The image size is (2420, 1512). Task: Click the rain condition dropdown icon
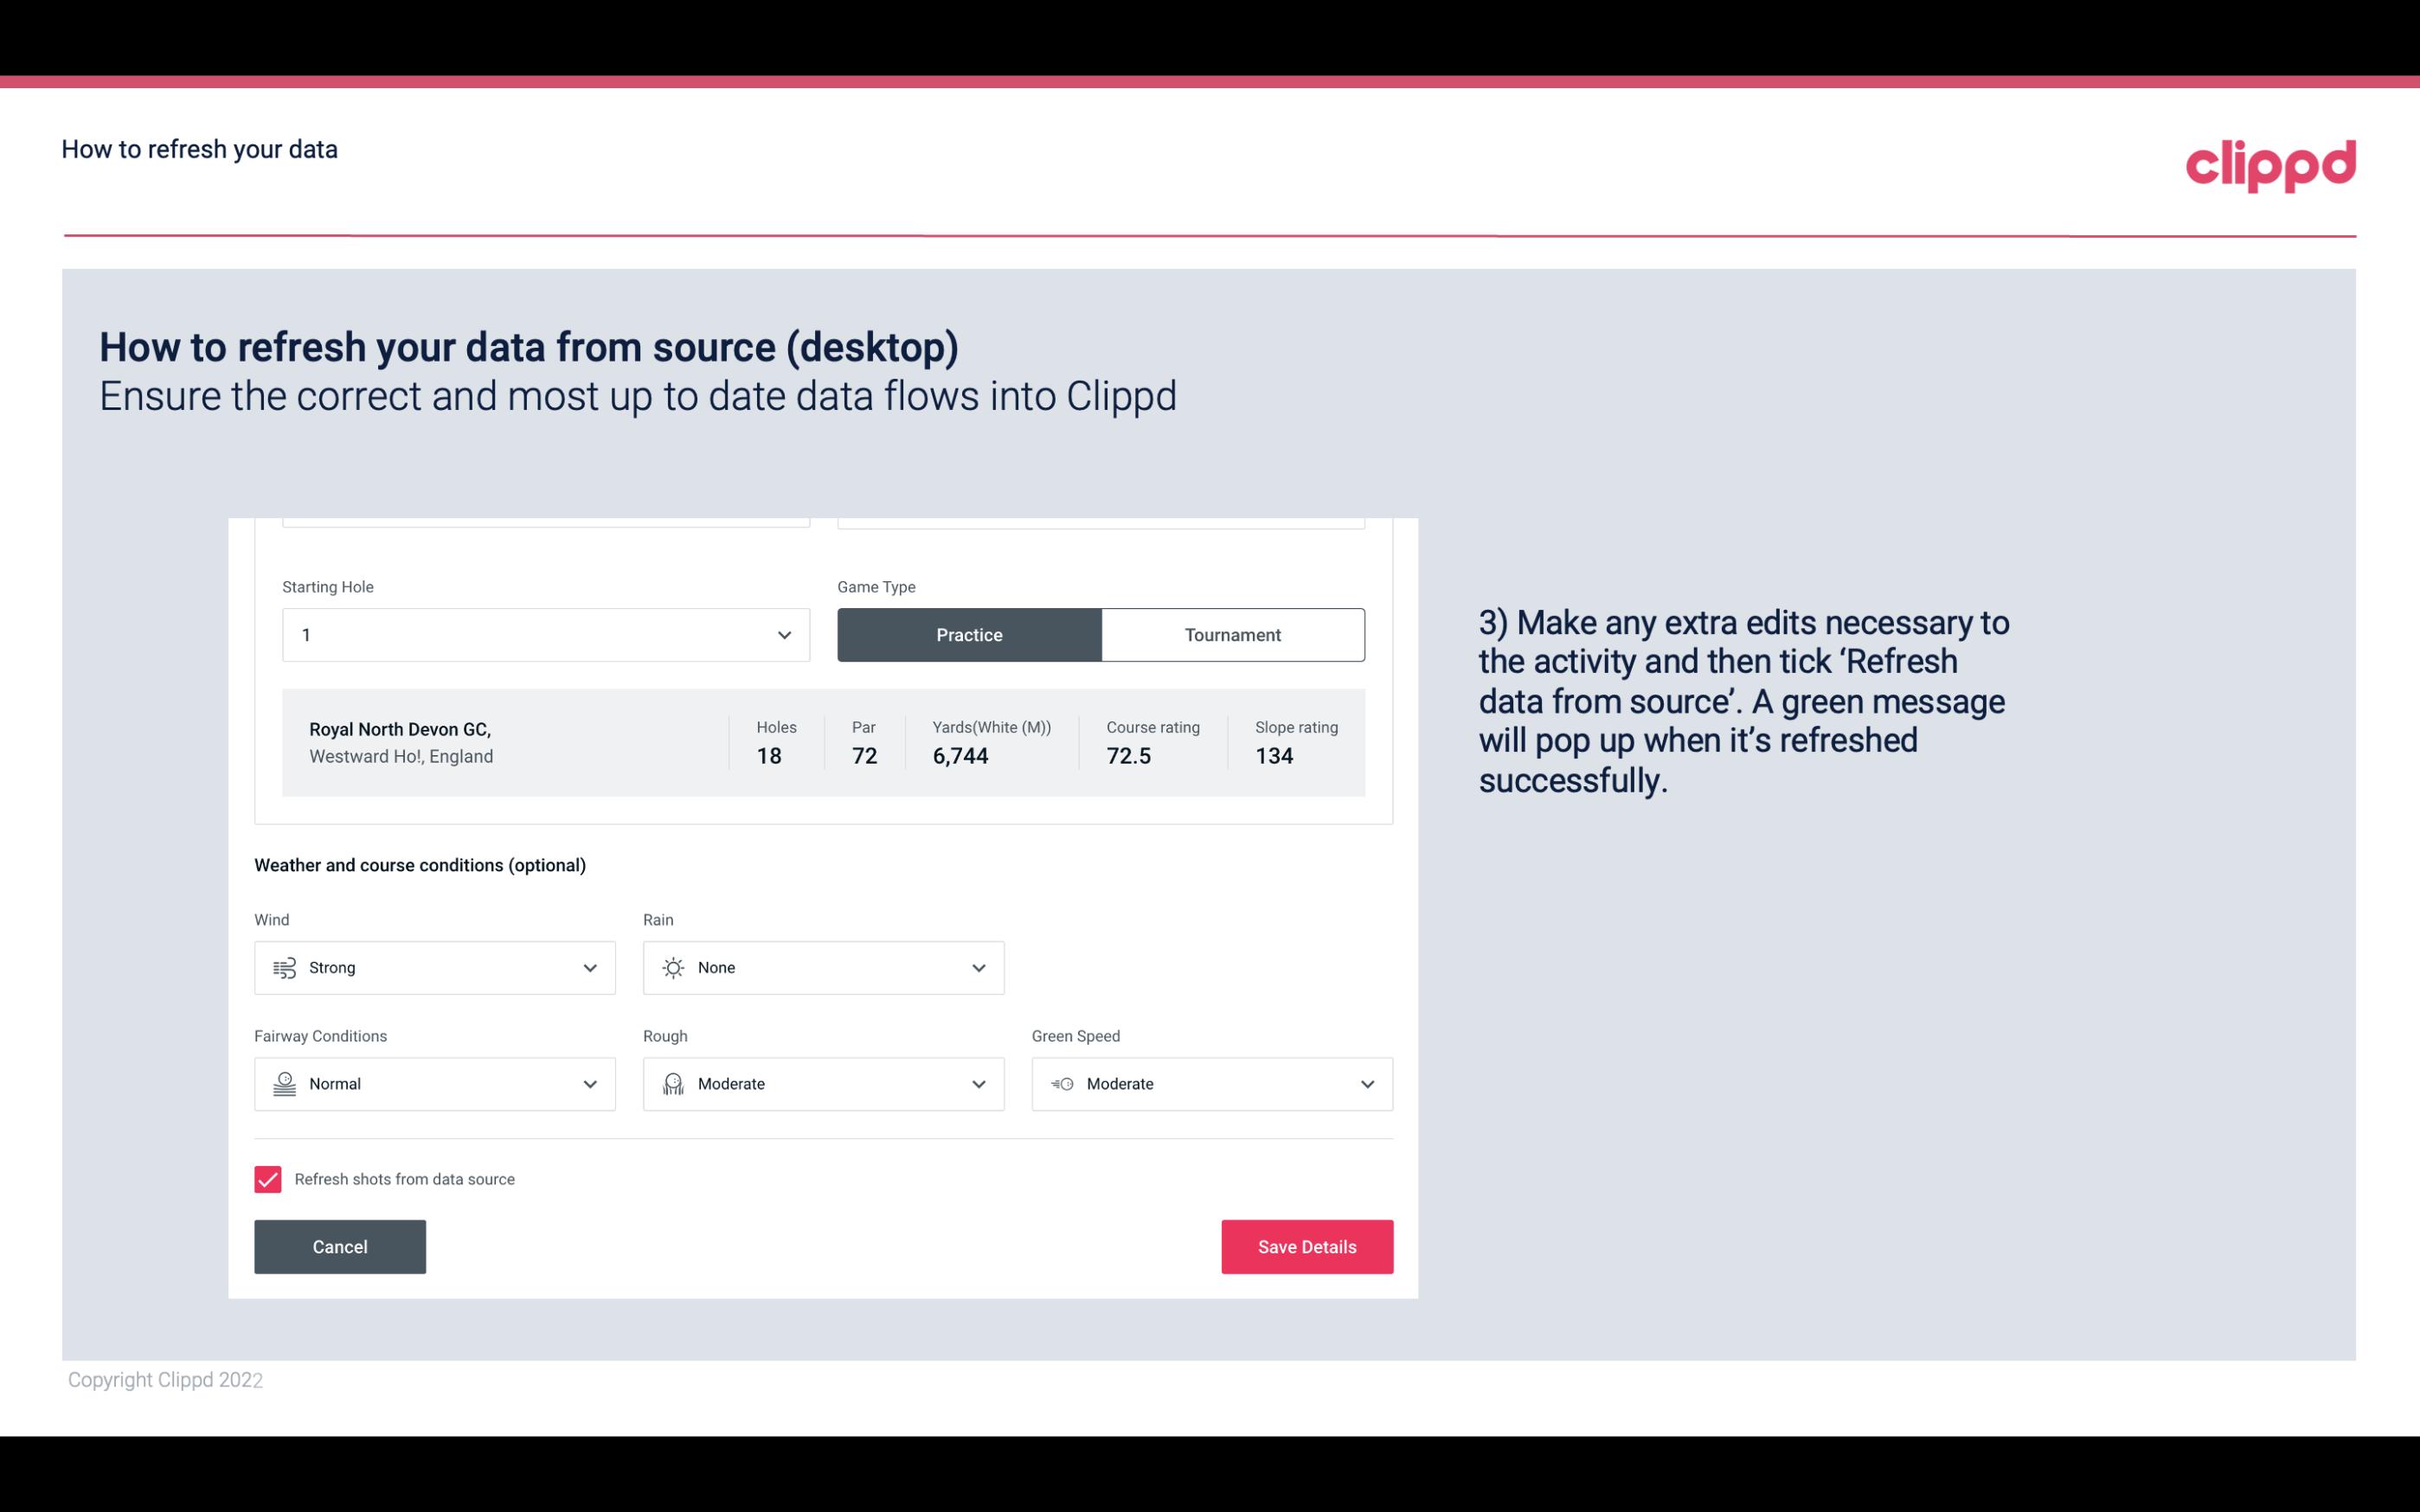[x=976, y=967]
